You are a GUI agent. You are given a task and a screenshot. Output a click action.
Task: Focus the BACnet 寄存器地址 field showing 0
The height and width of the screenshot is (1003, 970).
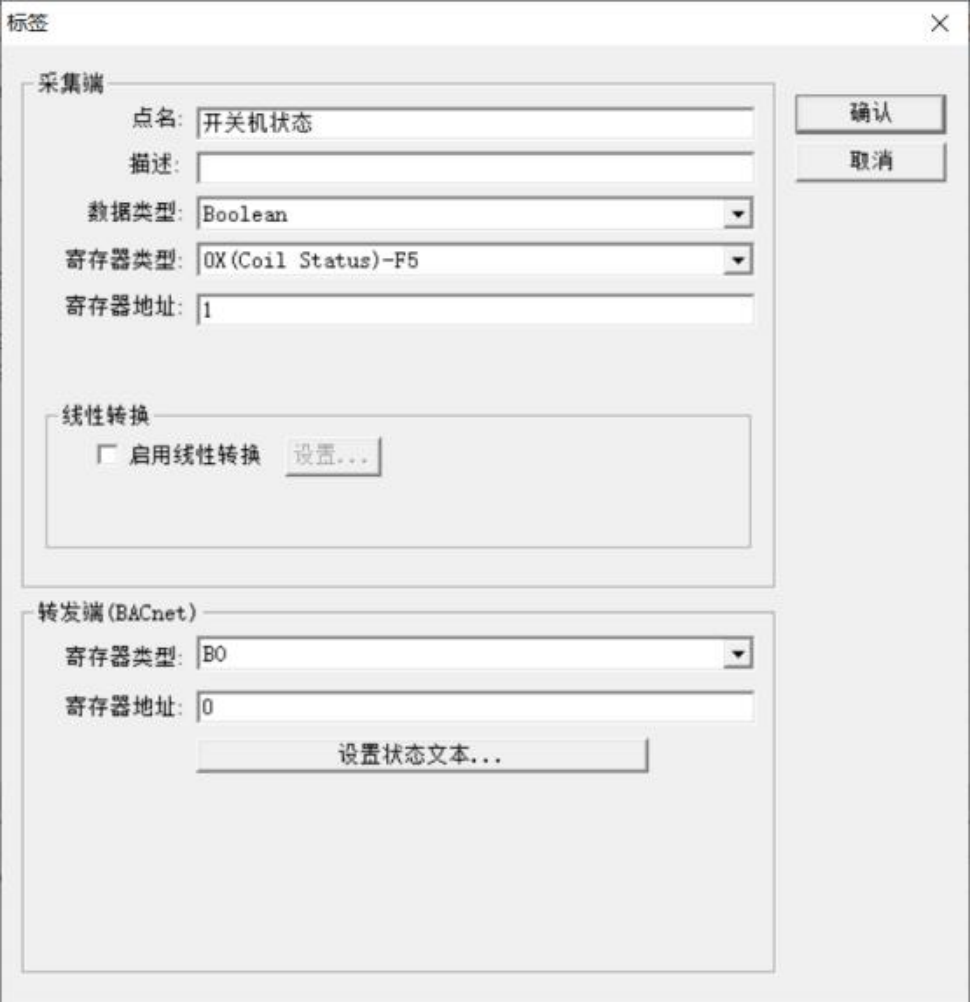click(x=475, y=707)
